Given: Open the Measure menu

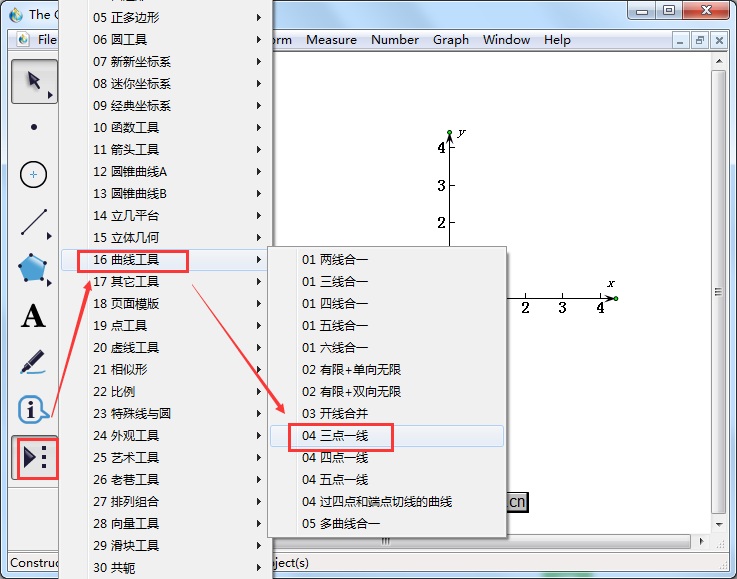Looking at the screenshot, I should pos(331,40).
